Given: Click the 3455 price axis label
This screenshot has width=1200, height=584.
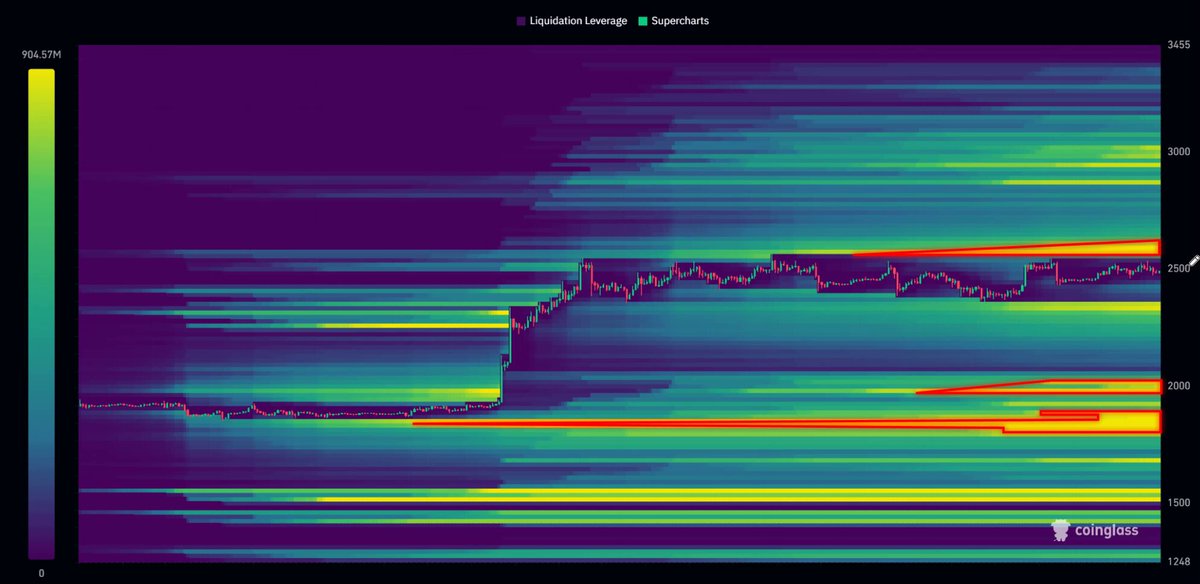Looking at the screenshot, I should click(1178, 46).
